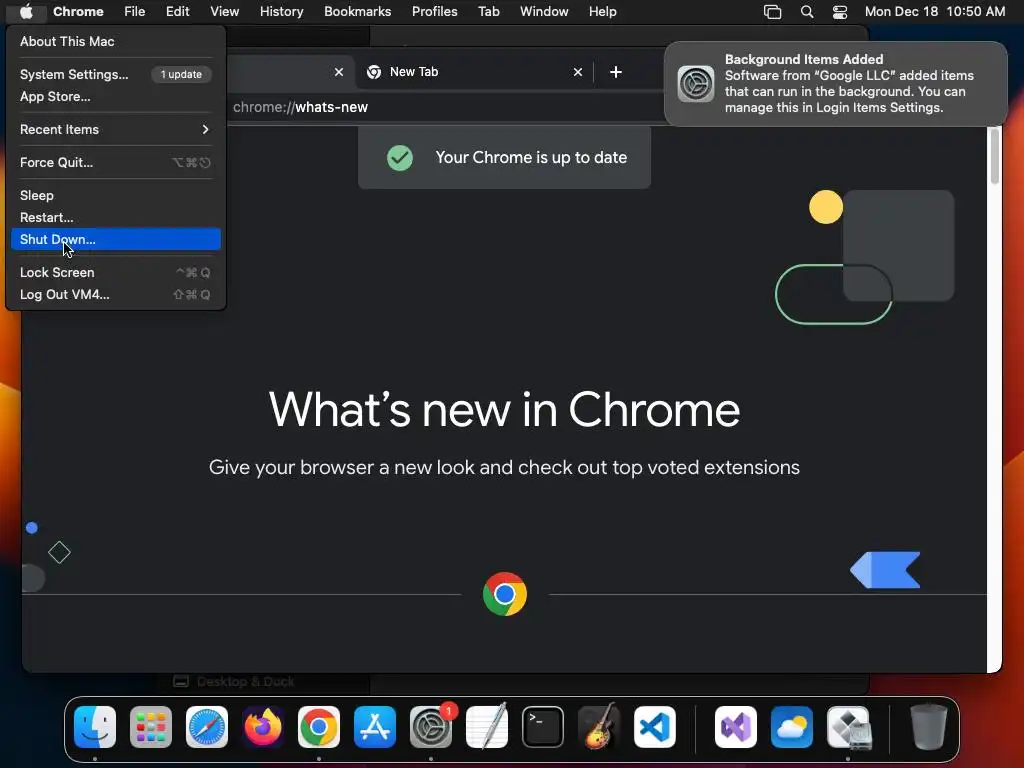Open Control Center in menu bar
This screenshot has width=1024, height=768.
[x=840, y=11]
